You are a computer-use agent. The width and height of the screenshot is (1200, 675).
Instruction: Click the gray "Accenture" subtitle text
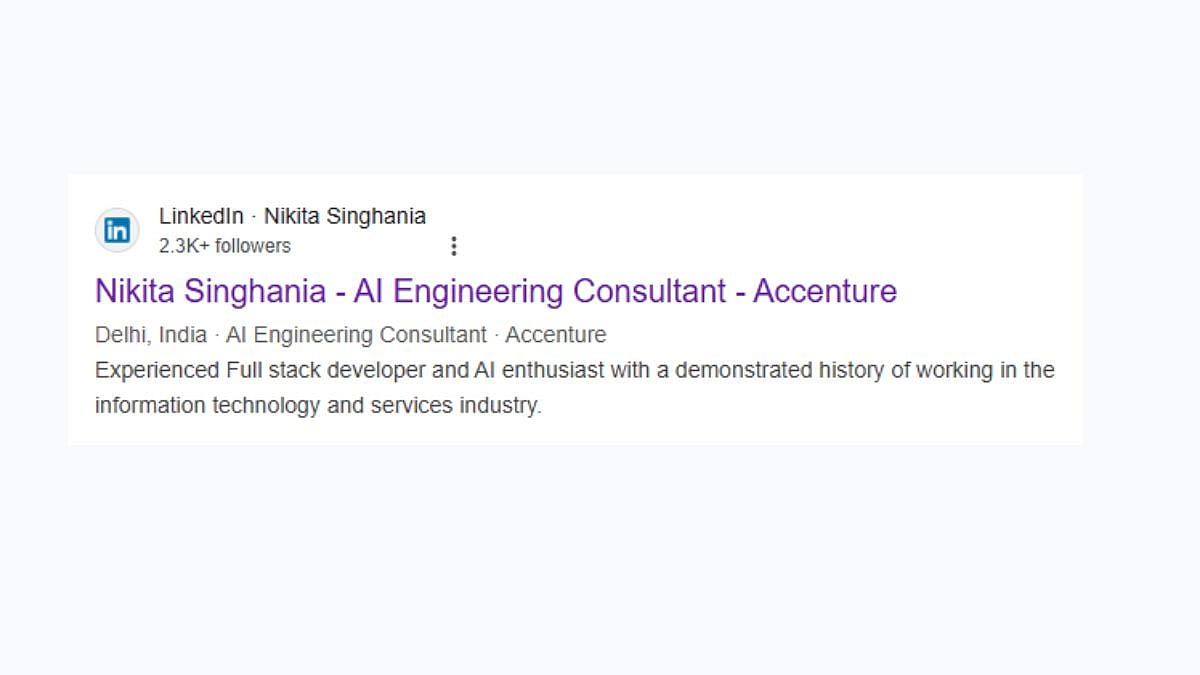pos(556,335)
